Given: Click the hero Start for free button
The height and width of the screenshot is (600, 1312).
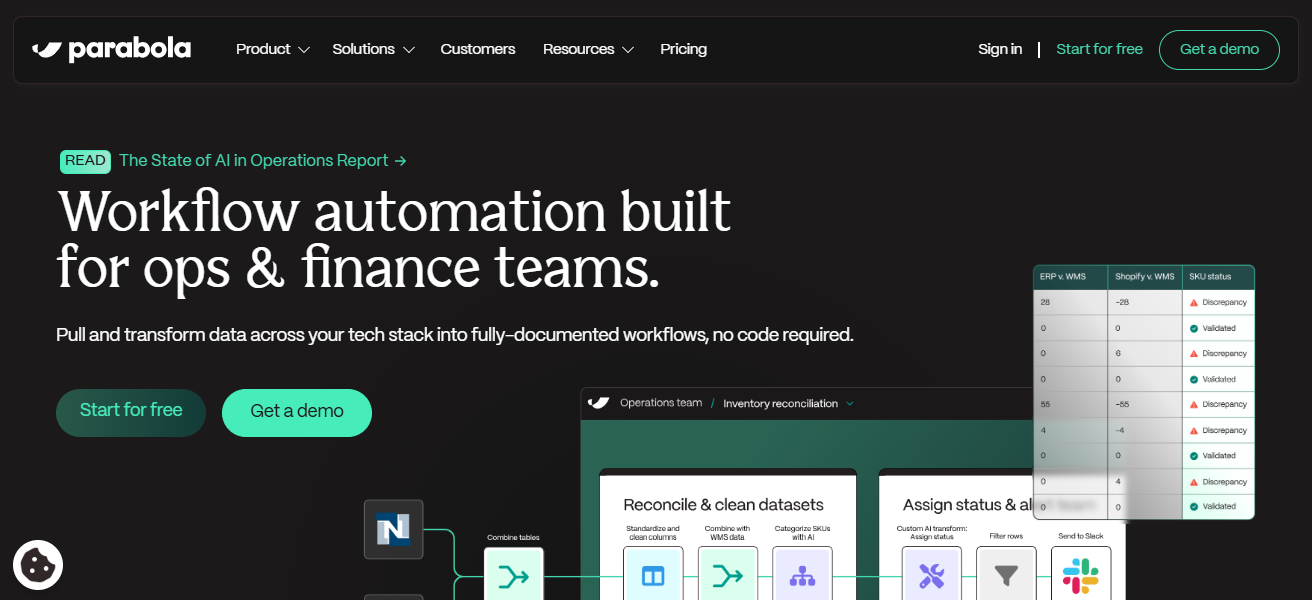Looking at the screenshot, I should point(131,412).
